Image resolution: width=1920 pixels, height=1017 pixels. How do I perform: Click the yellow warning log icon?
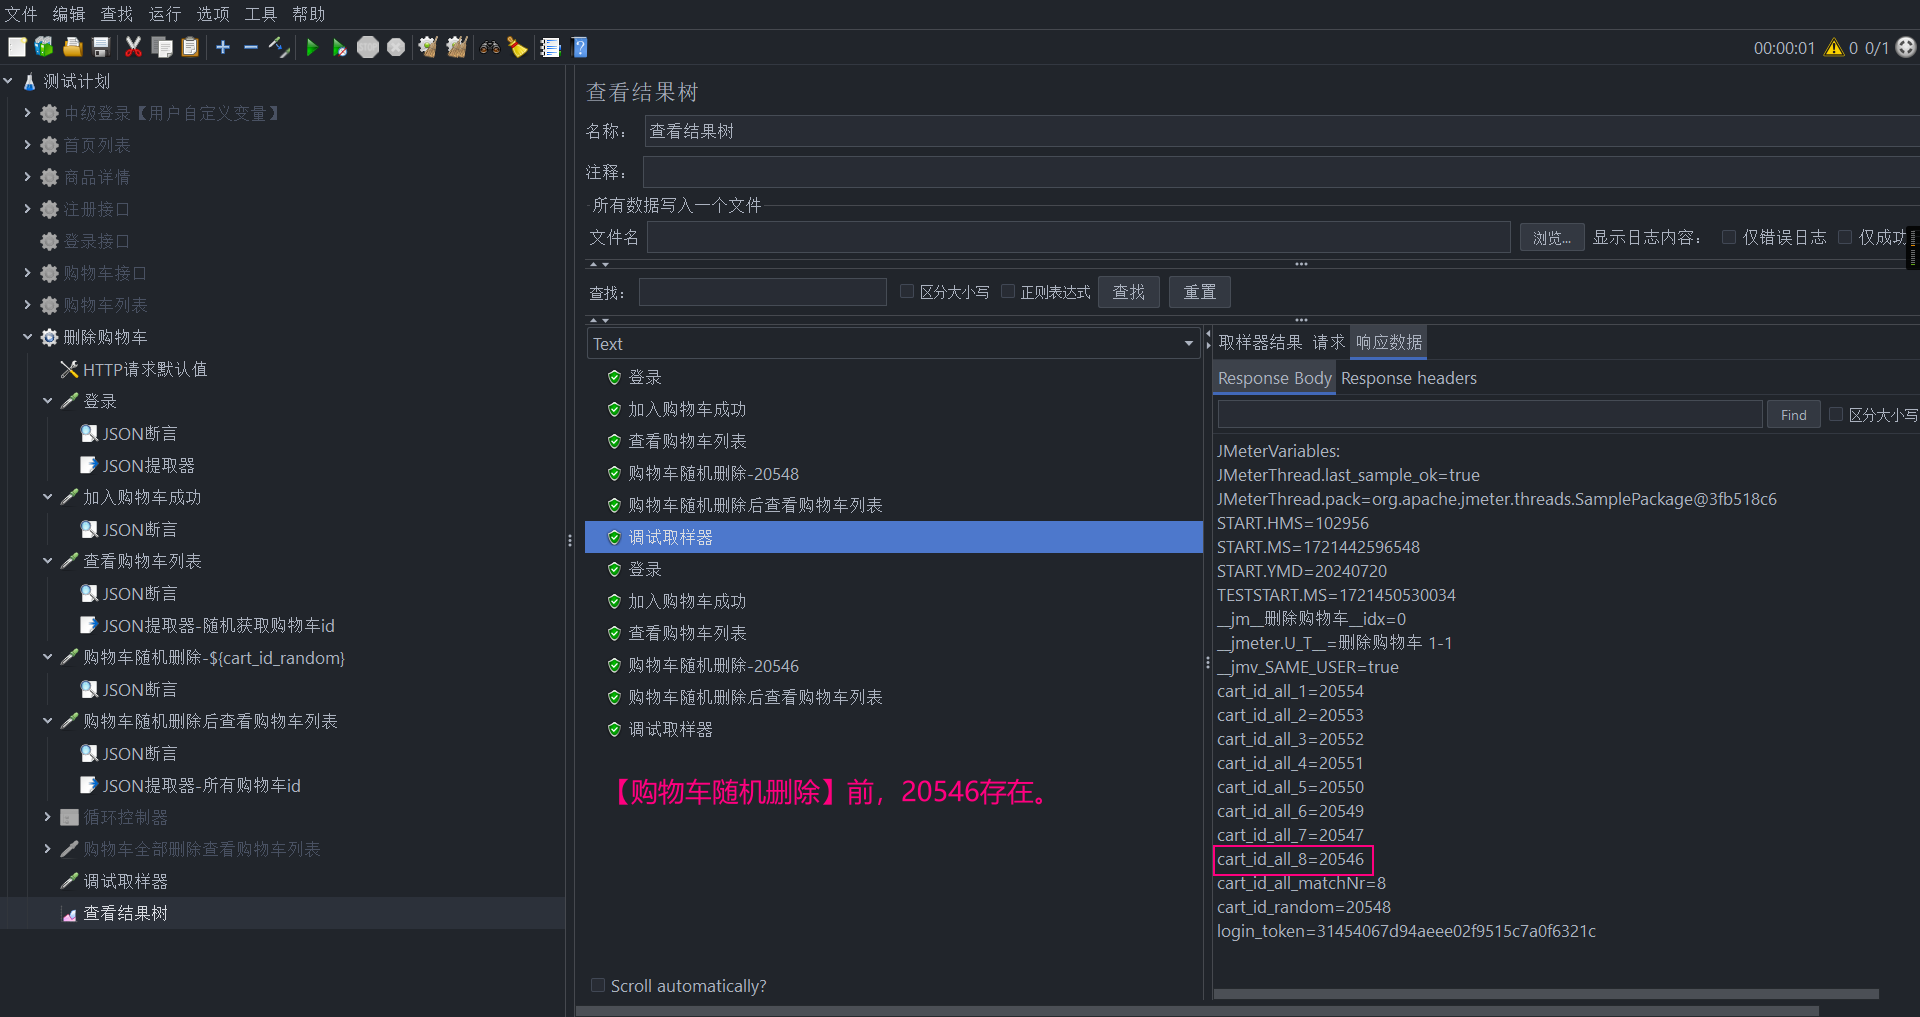1834,47
